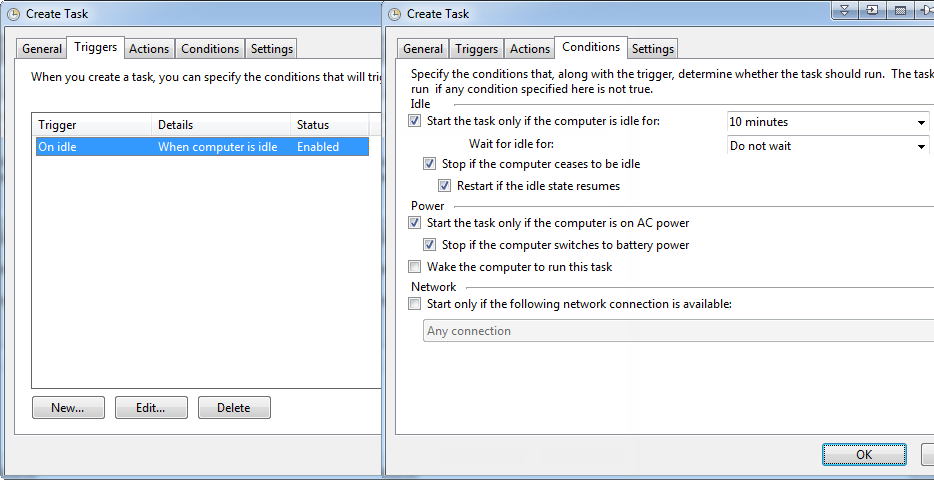Uncheck Start the task only if computer is idle
The height and width of the screenshot is (480, 934).
(414, 121)
